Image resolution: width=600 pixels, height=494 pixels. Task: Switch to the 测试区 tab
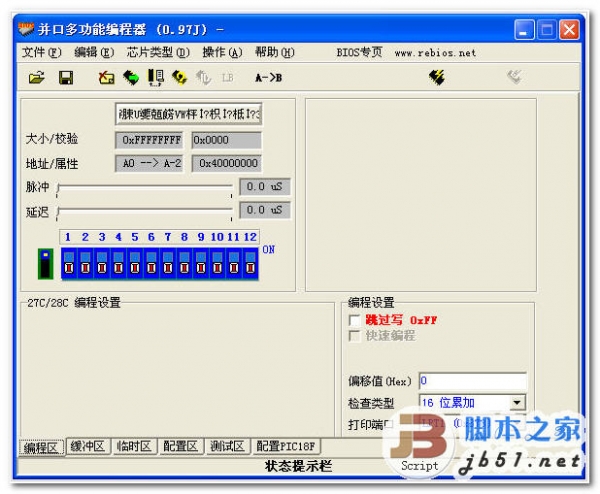pos(227,446)
